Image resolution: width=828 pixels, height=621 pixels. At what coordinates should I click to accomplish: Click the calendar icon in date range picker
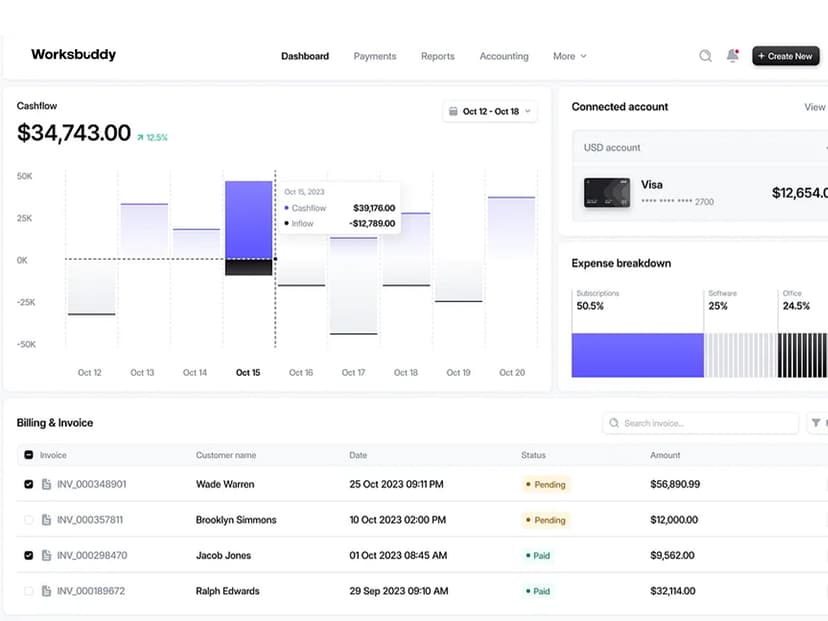pyautogui.click(x=453, y=111)
